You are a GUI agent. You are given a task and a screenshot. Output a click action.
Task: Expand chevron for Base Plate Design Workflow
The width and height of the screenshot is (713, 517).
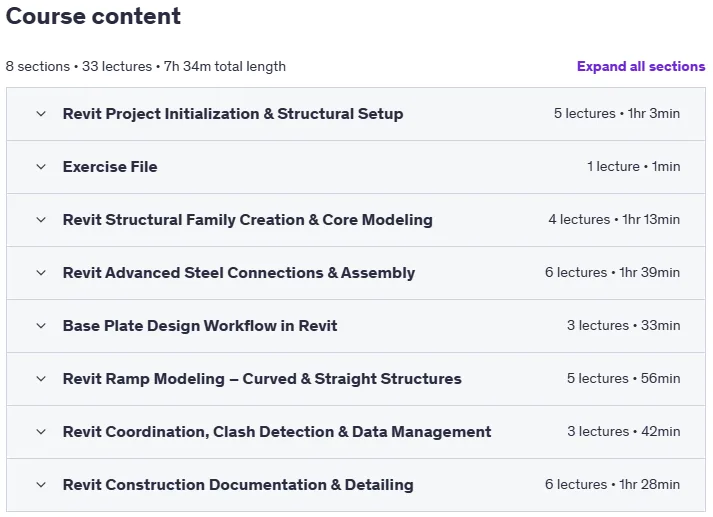41,326
